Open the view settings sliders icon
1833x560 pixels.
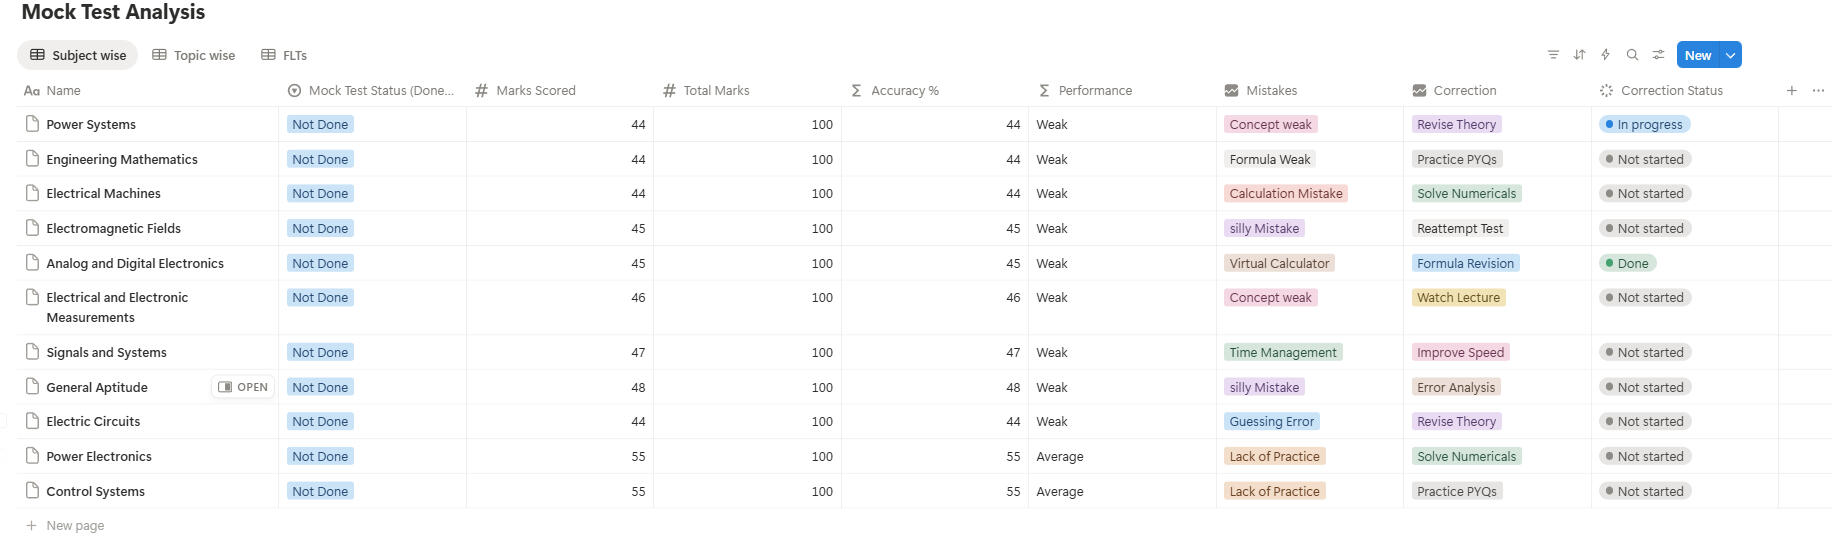click(1658, 55)
